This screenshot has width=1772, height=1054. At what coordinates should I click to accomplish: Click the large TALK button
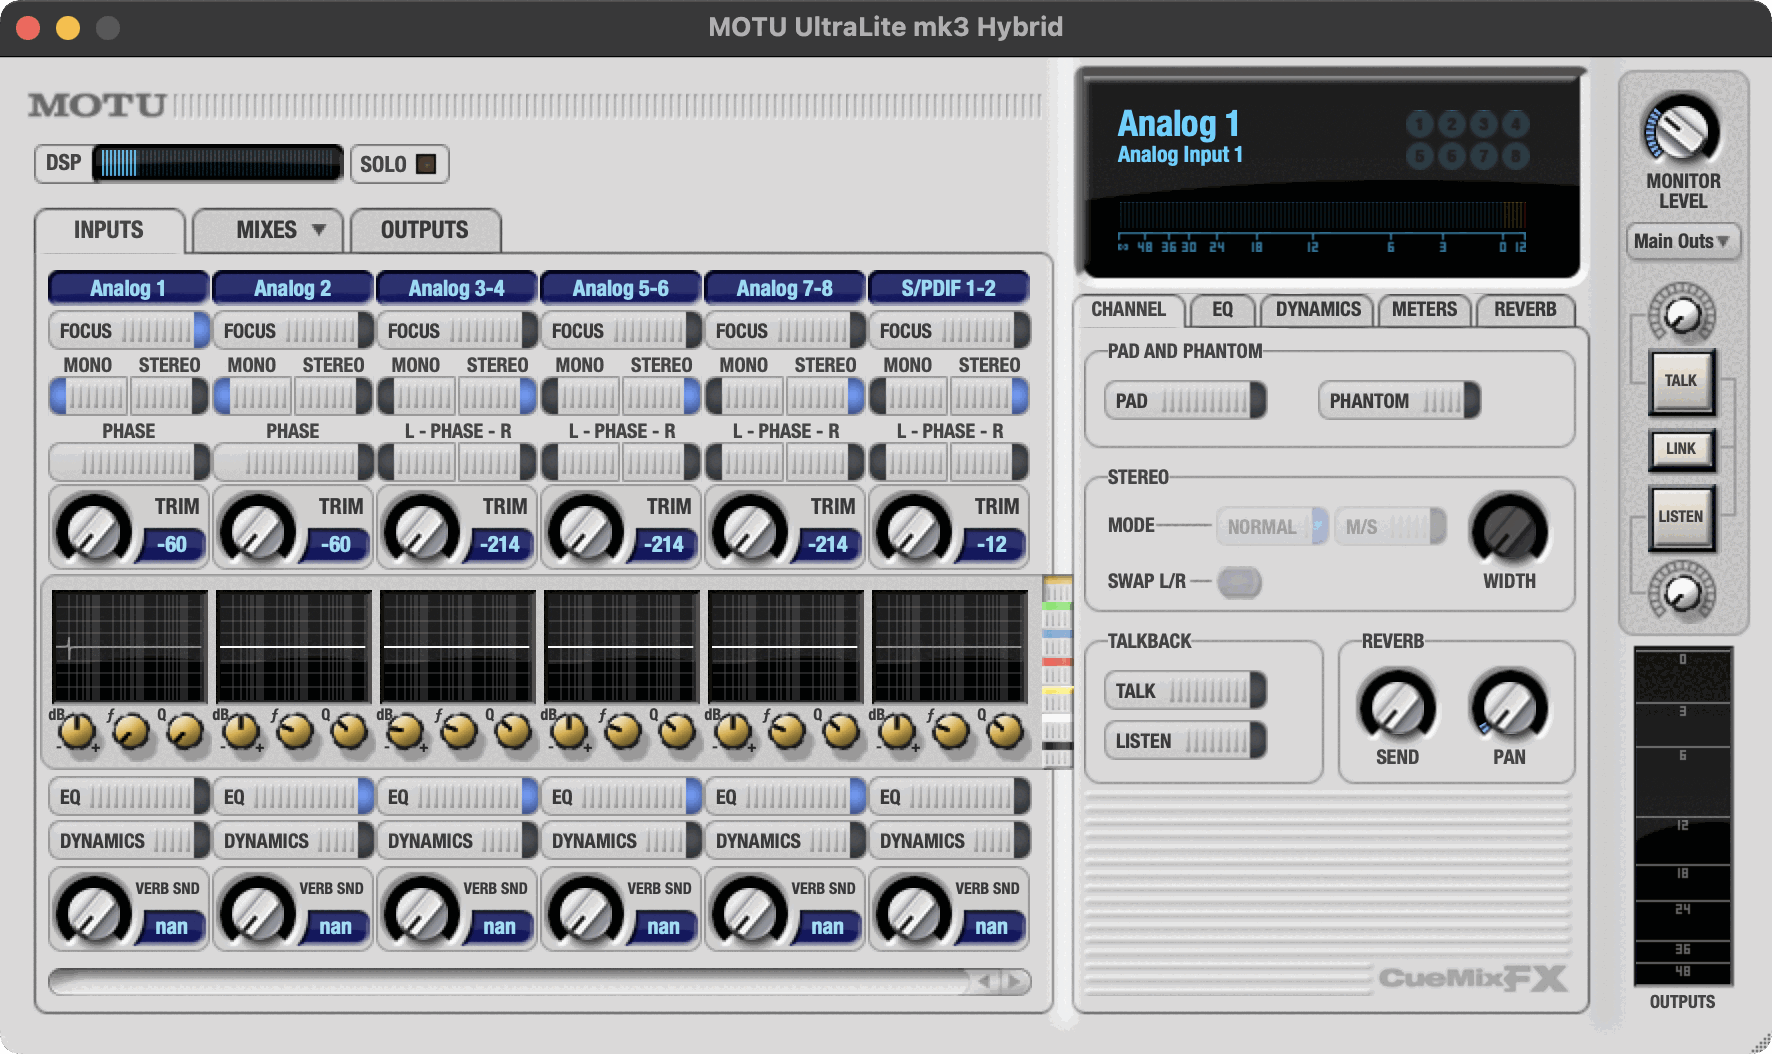[x=1681, y=381]
